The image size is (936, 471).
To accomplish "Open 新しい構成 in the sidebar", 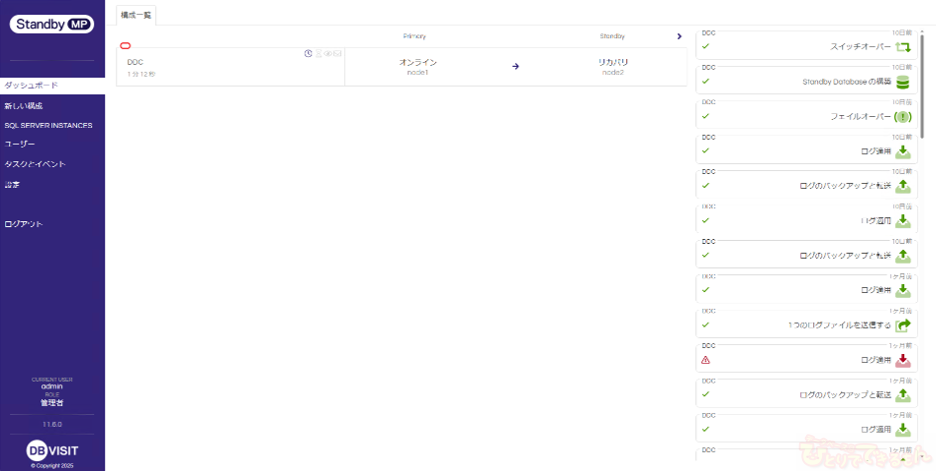I will (x=24, y=106).
